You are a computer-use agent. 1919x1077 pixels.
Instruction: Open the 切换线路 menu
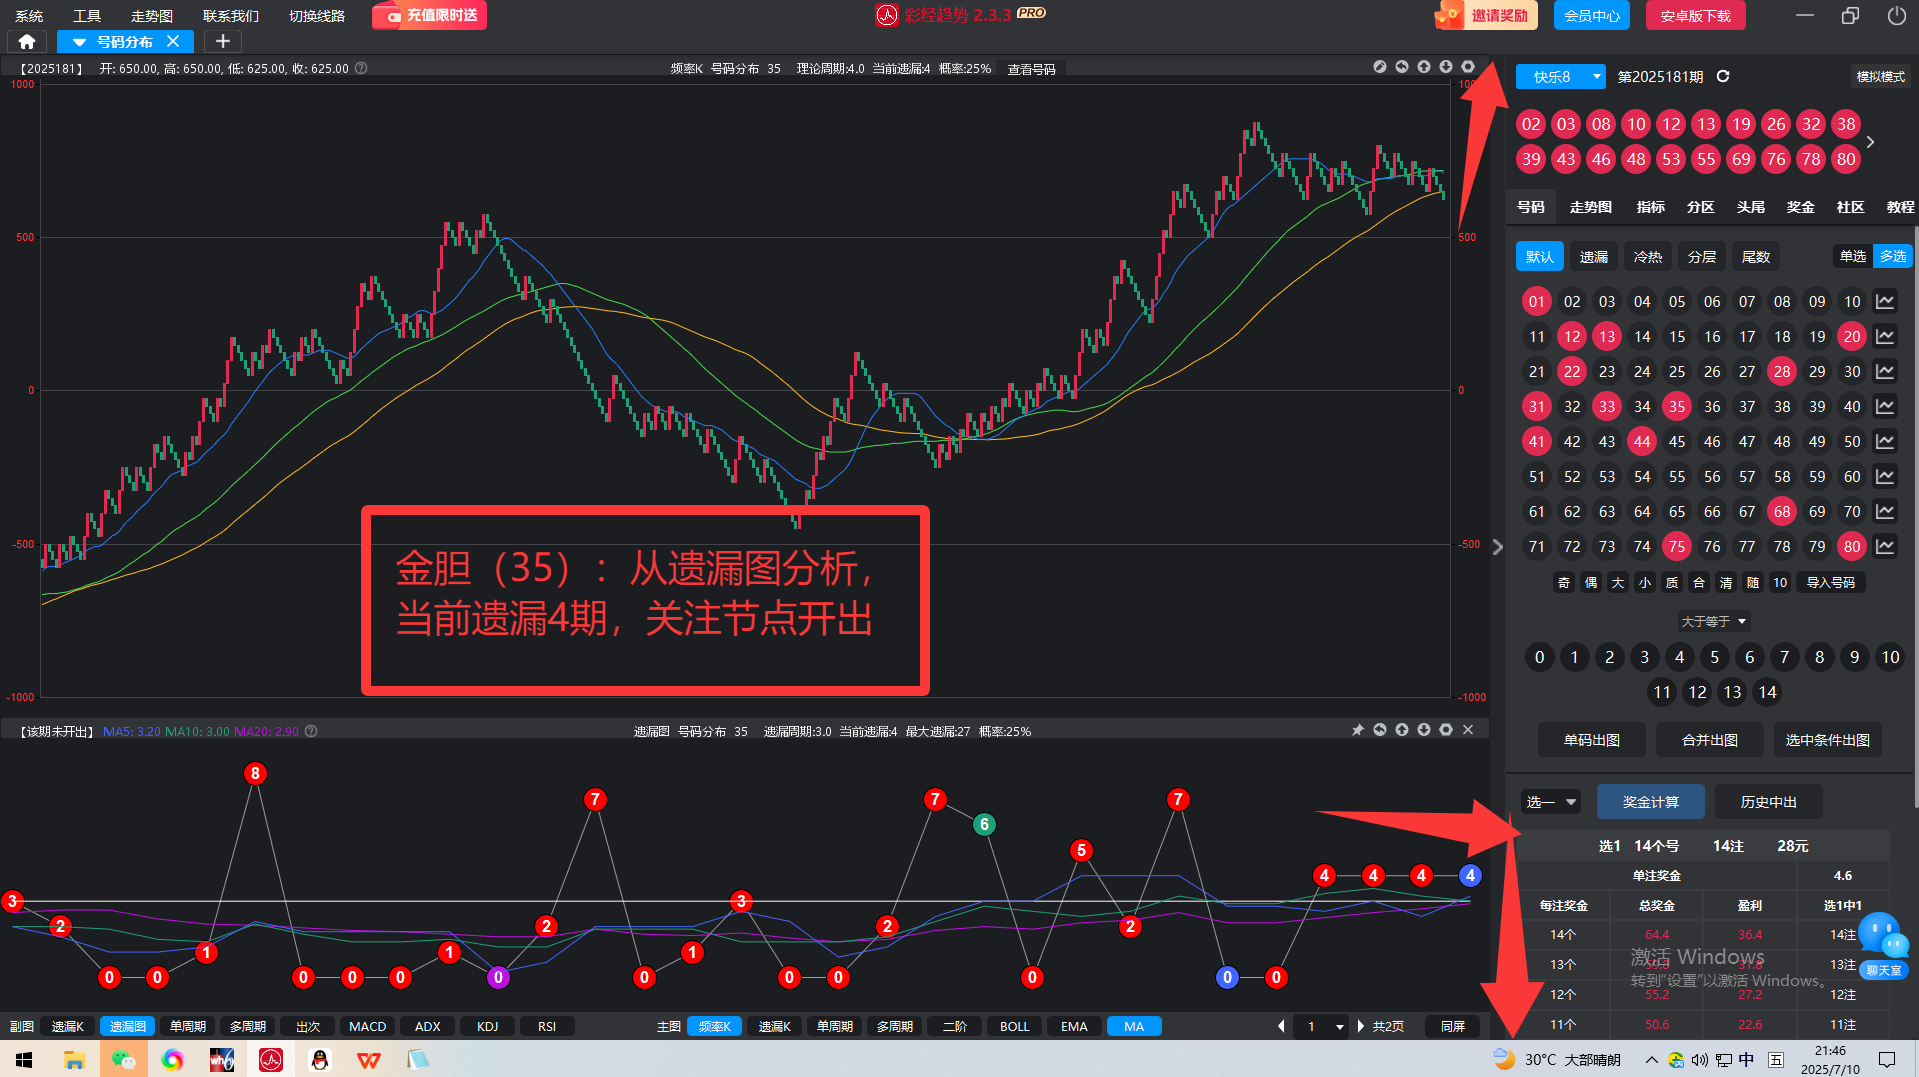(x=317, y=16)
